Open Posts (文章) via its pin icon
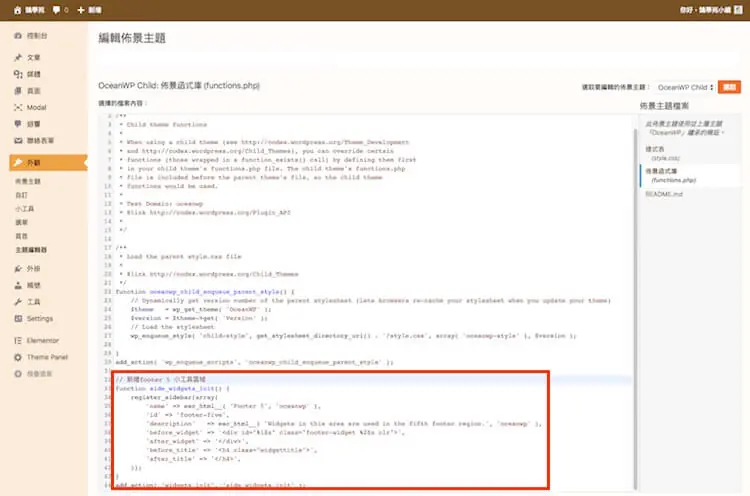The width and height of the screenshot is (750, 496). tap(18, 57)
